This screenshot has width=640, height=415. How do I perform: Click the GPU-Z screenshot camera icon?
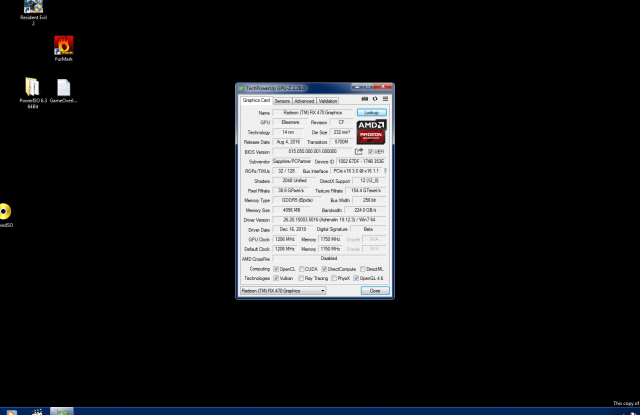pos(364,99)
